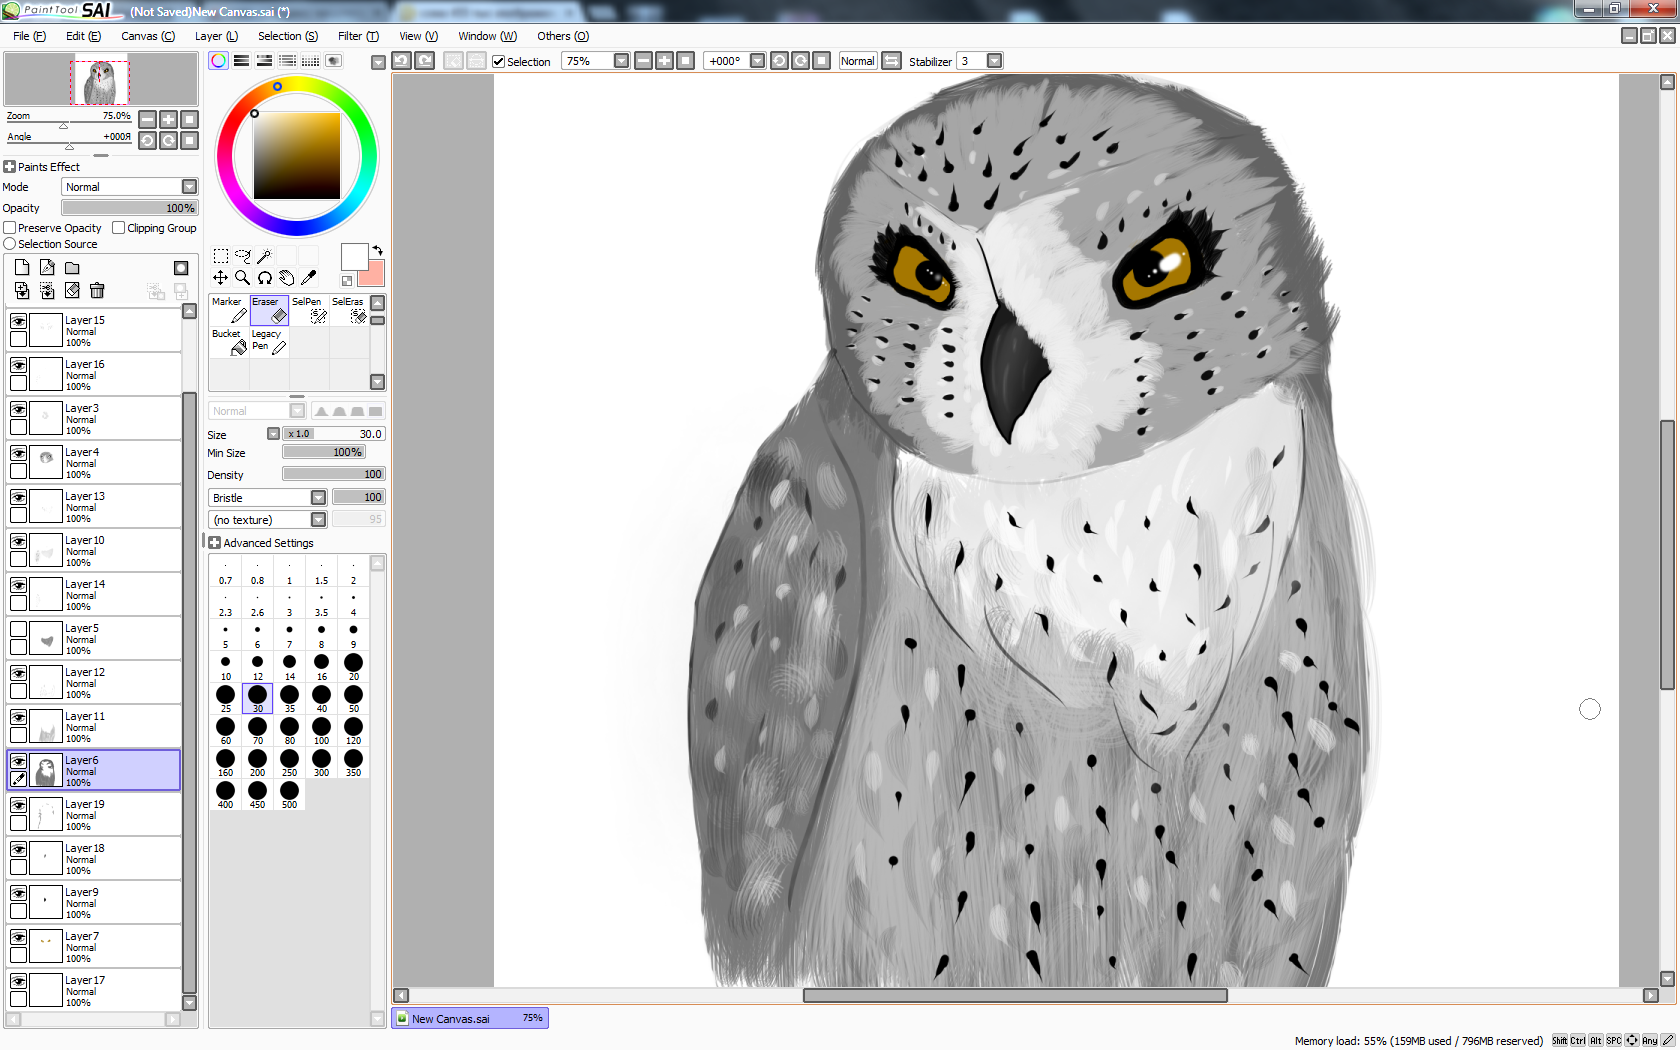Uncheck the Selection checkbox in toolbar
This screenshot has width=1680, height=1050.
click(498, 62)
